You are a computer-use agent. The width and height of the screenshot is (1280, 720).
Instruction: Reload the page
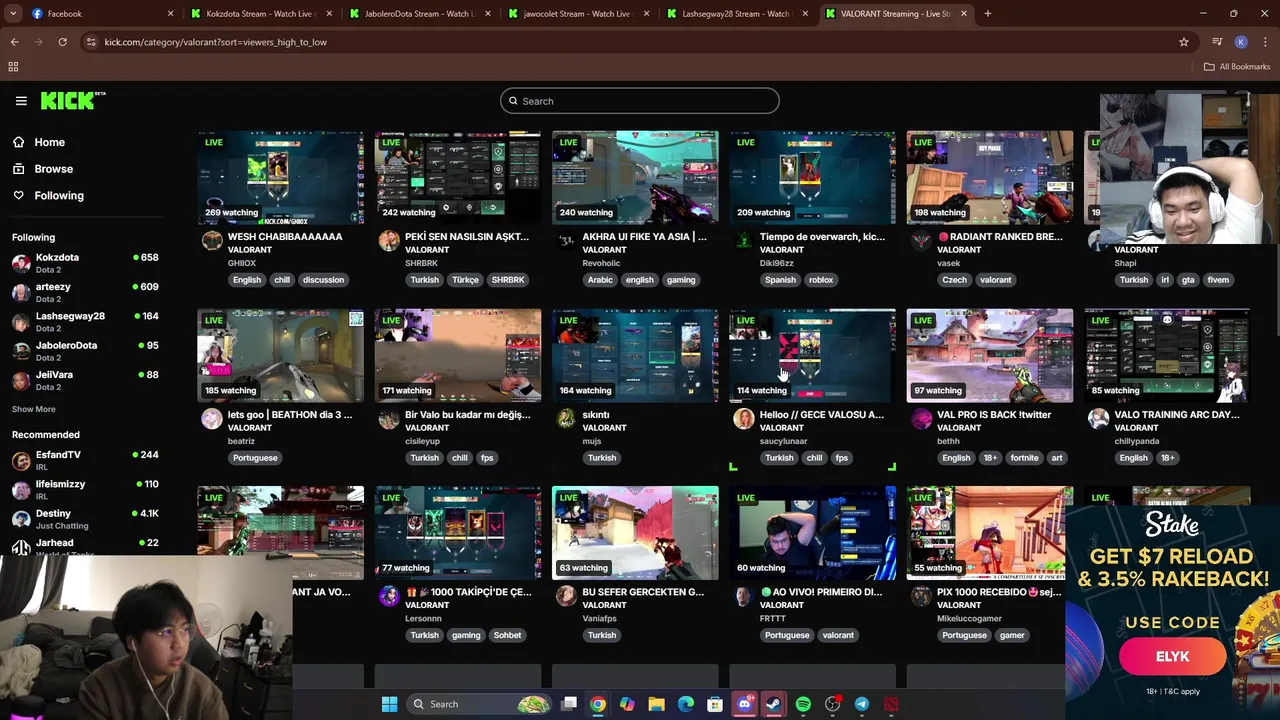62,42
